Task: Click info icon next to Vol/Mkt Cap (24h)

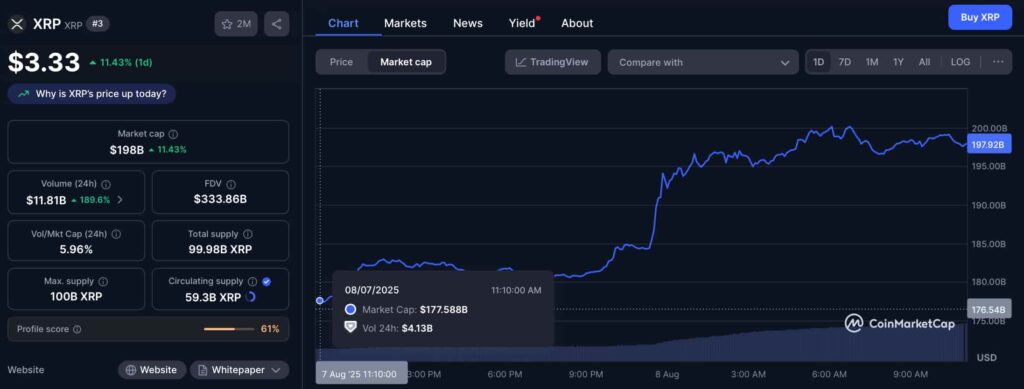Action: tap(116, 234)
